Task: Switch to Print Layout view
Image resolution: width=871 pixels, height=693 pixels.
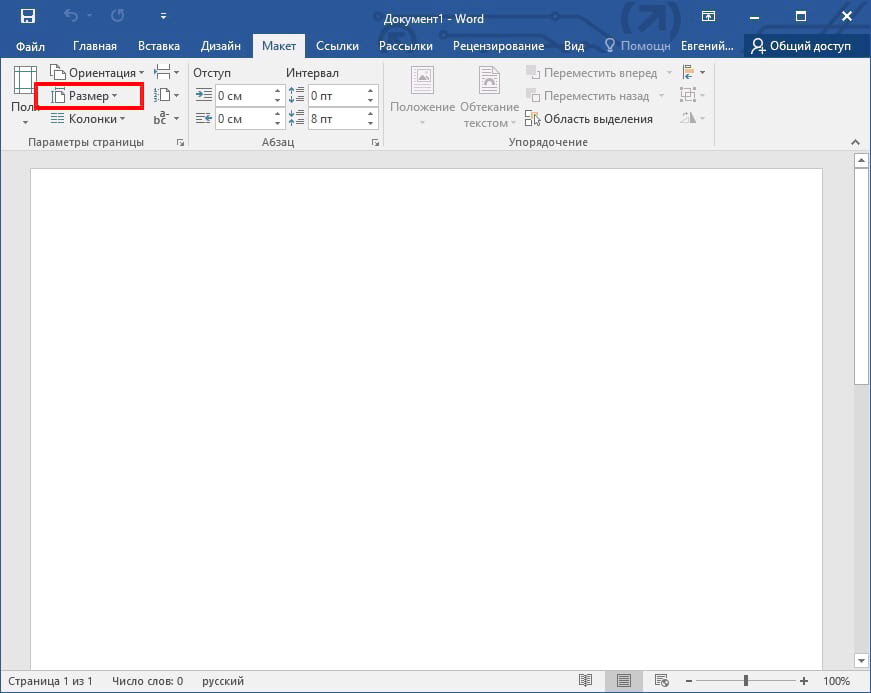Action: (x=624, y=681)
